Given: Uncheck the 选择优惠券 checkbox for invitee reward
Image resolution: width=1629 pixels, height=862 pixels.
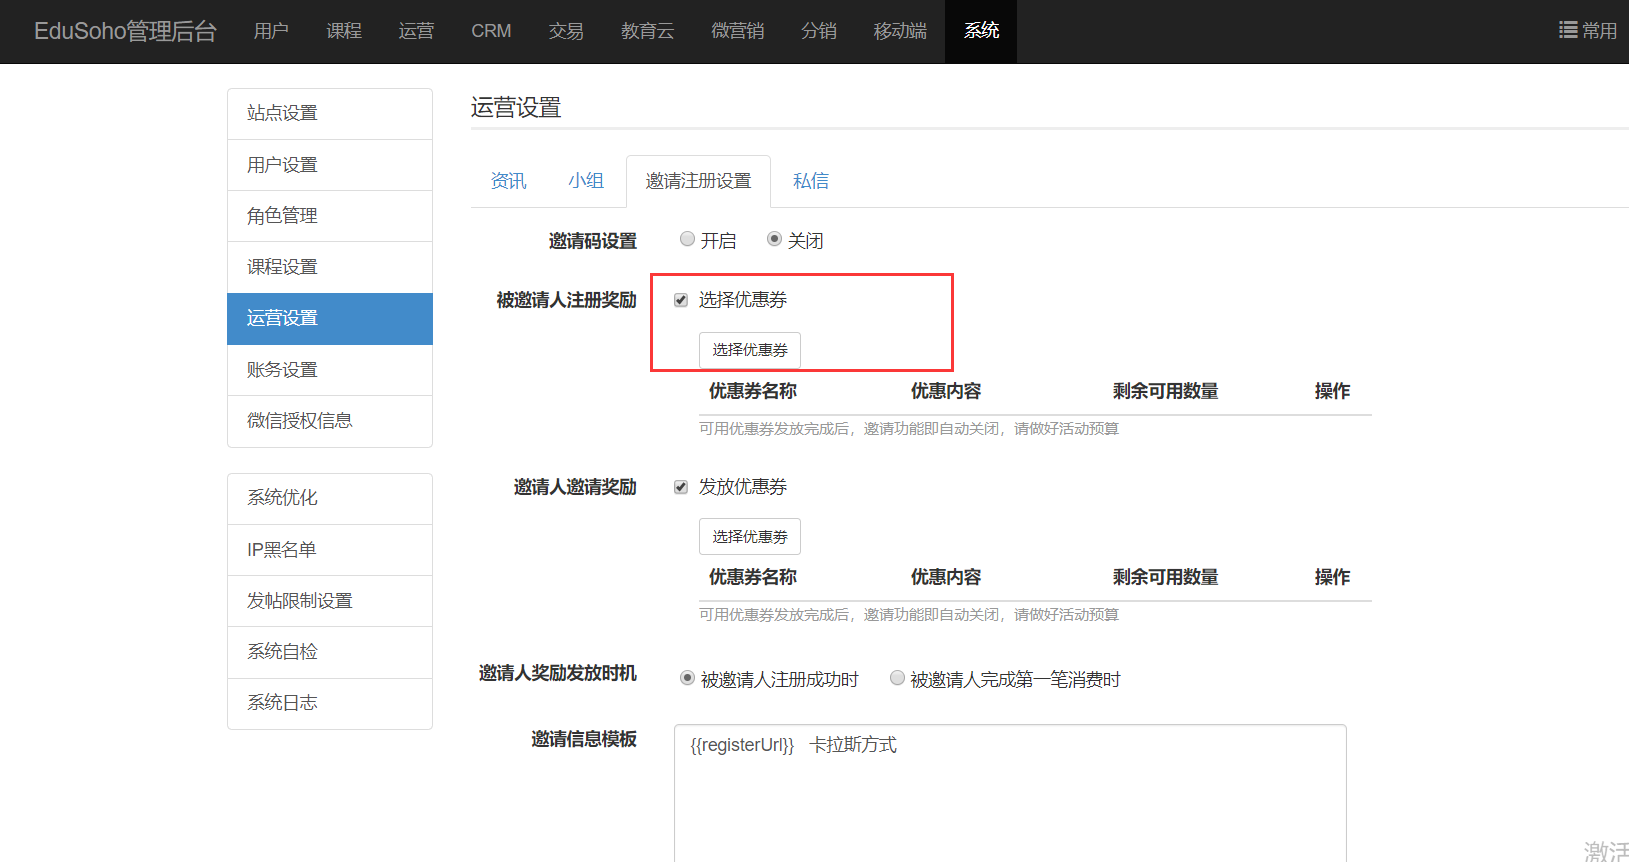Looking at the screenshot, I should (681, 300).
